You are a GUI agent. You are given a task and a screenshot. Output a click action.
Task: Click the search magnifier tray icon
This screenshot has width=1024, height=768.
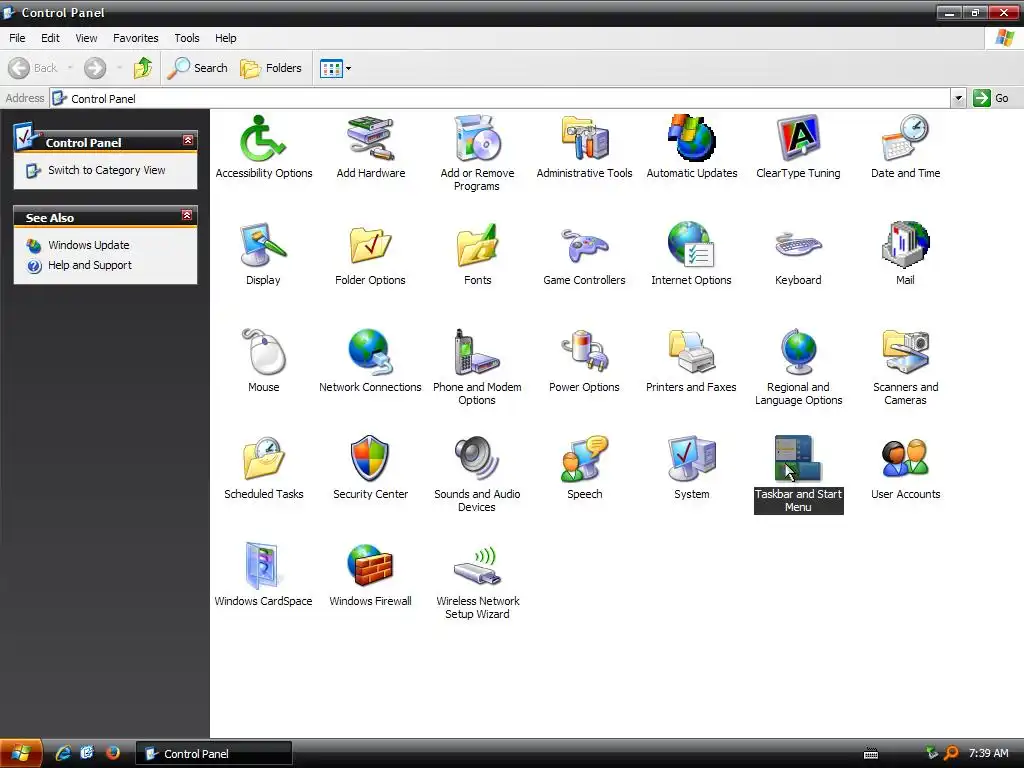[951, 754]
